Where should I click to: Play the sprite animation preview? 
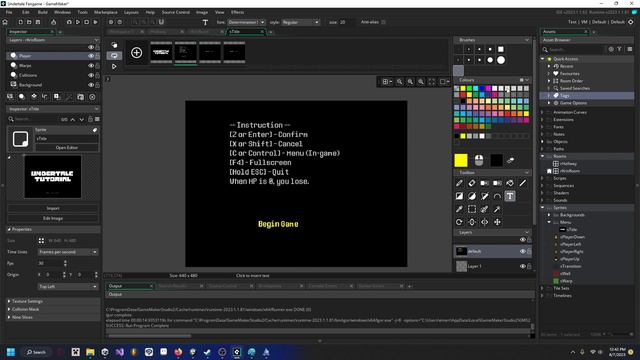pyautogui.click(x=114, y=66)
